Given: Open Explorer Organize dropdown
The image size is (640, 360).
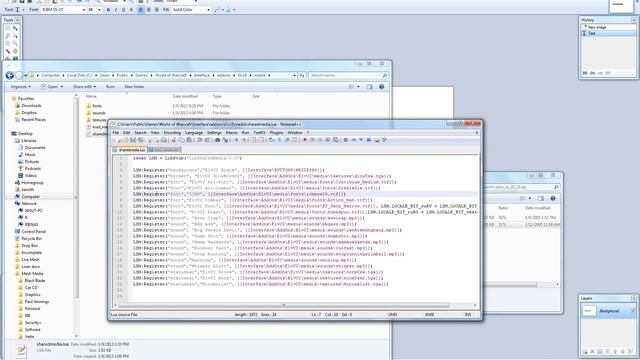Looking at the screenshot, I should pos(20,87).
